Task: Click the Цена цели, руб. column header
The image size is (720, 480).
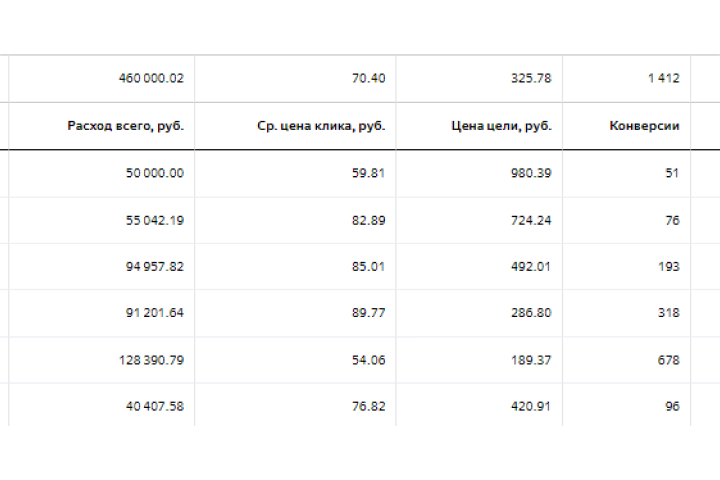Action: coord(501,126)
